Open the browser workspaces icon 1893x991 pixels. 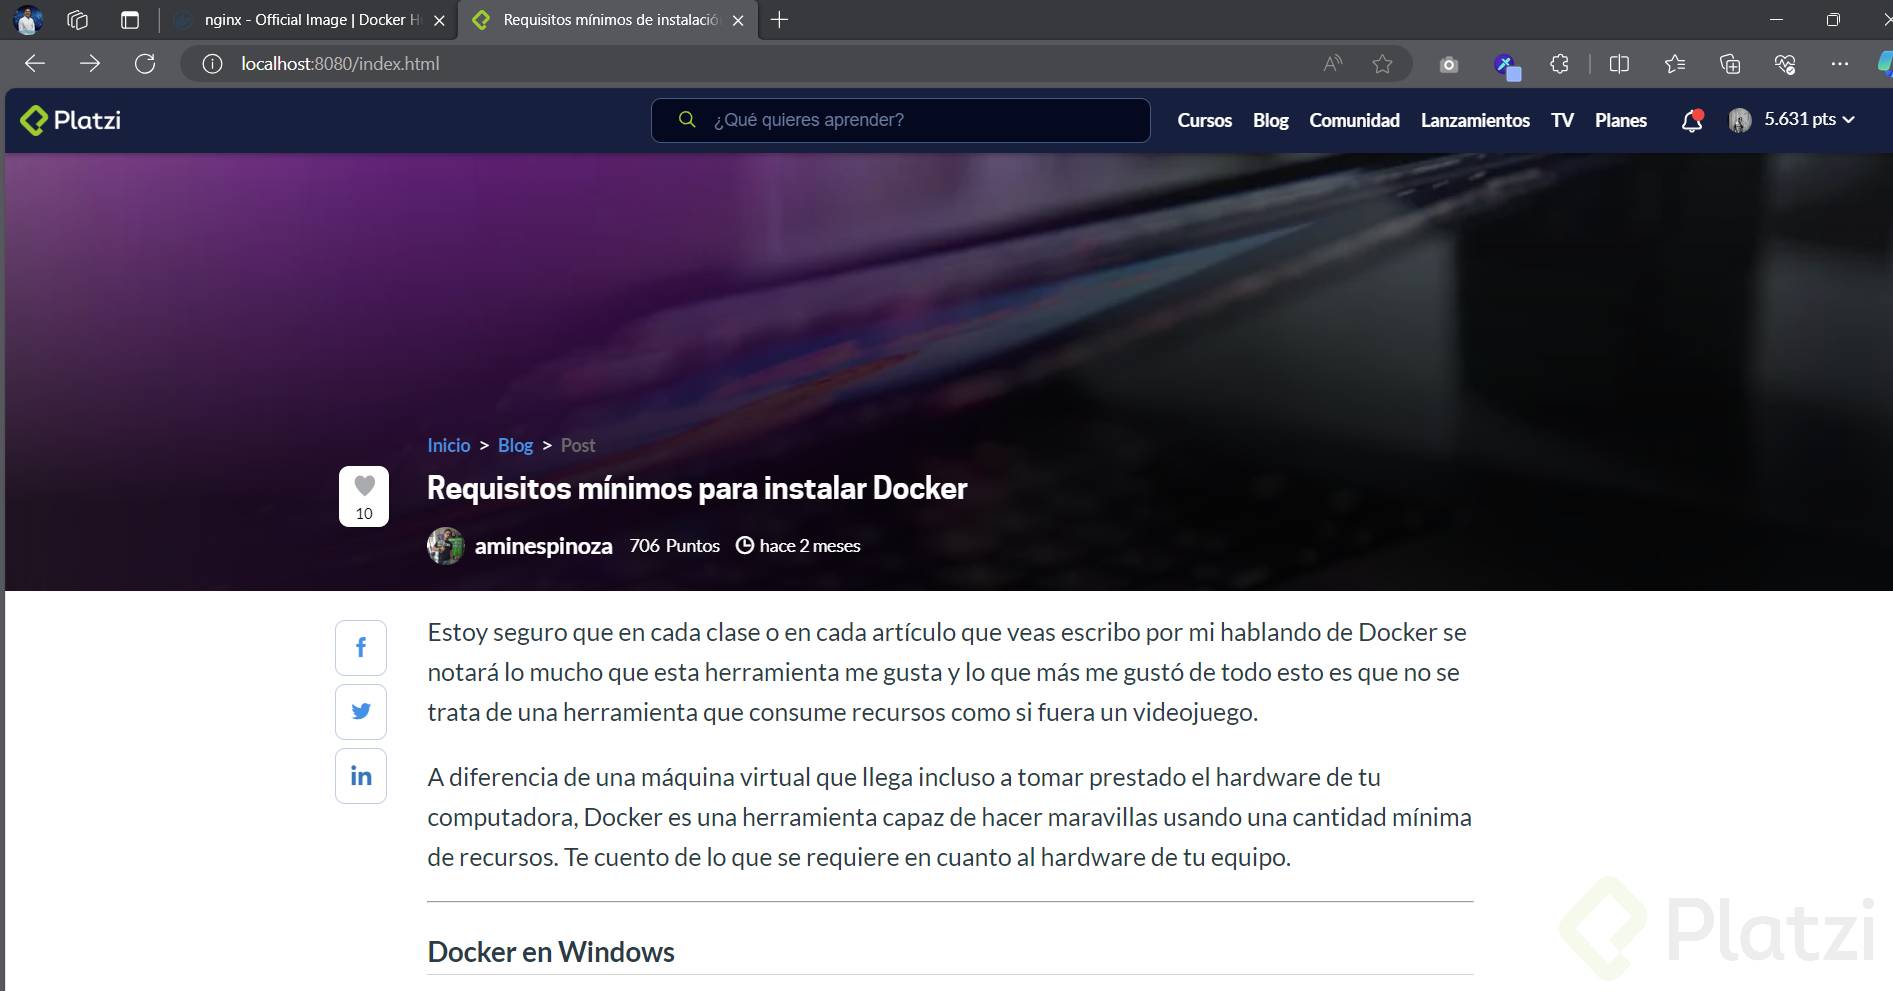coord(77,20)
